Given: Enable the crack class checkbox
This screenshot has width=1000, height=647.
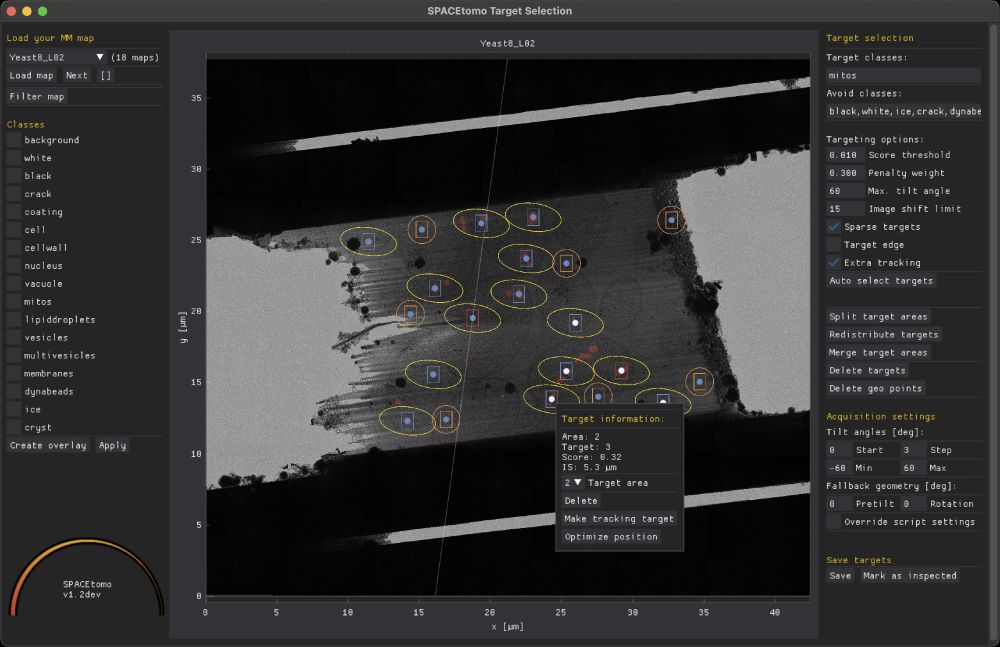Looking at the screenshot, I should [x=13, y=193].
